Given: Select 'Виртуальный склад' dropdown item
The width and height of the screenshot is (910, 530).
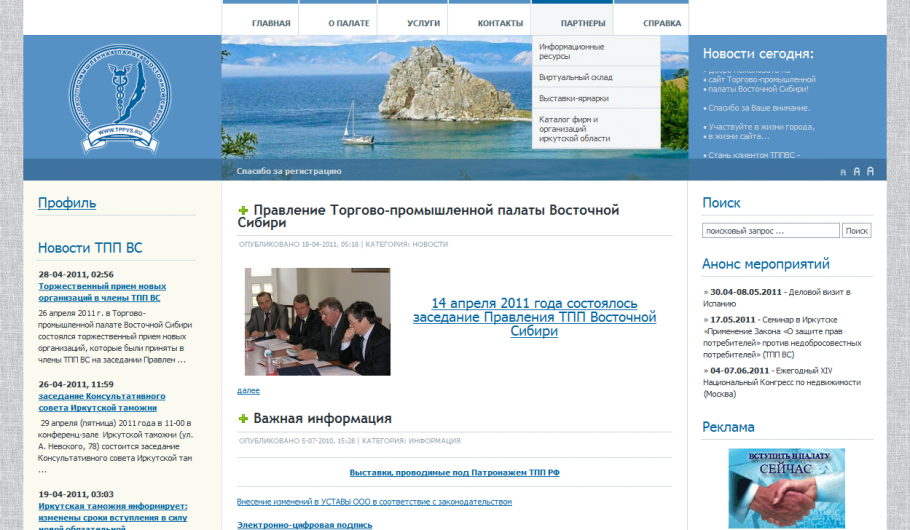Looking at the screenshot, I should click(575, 77).
